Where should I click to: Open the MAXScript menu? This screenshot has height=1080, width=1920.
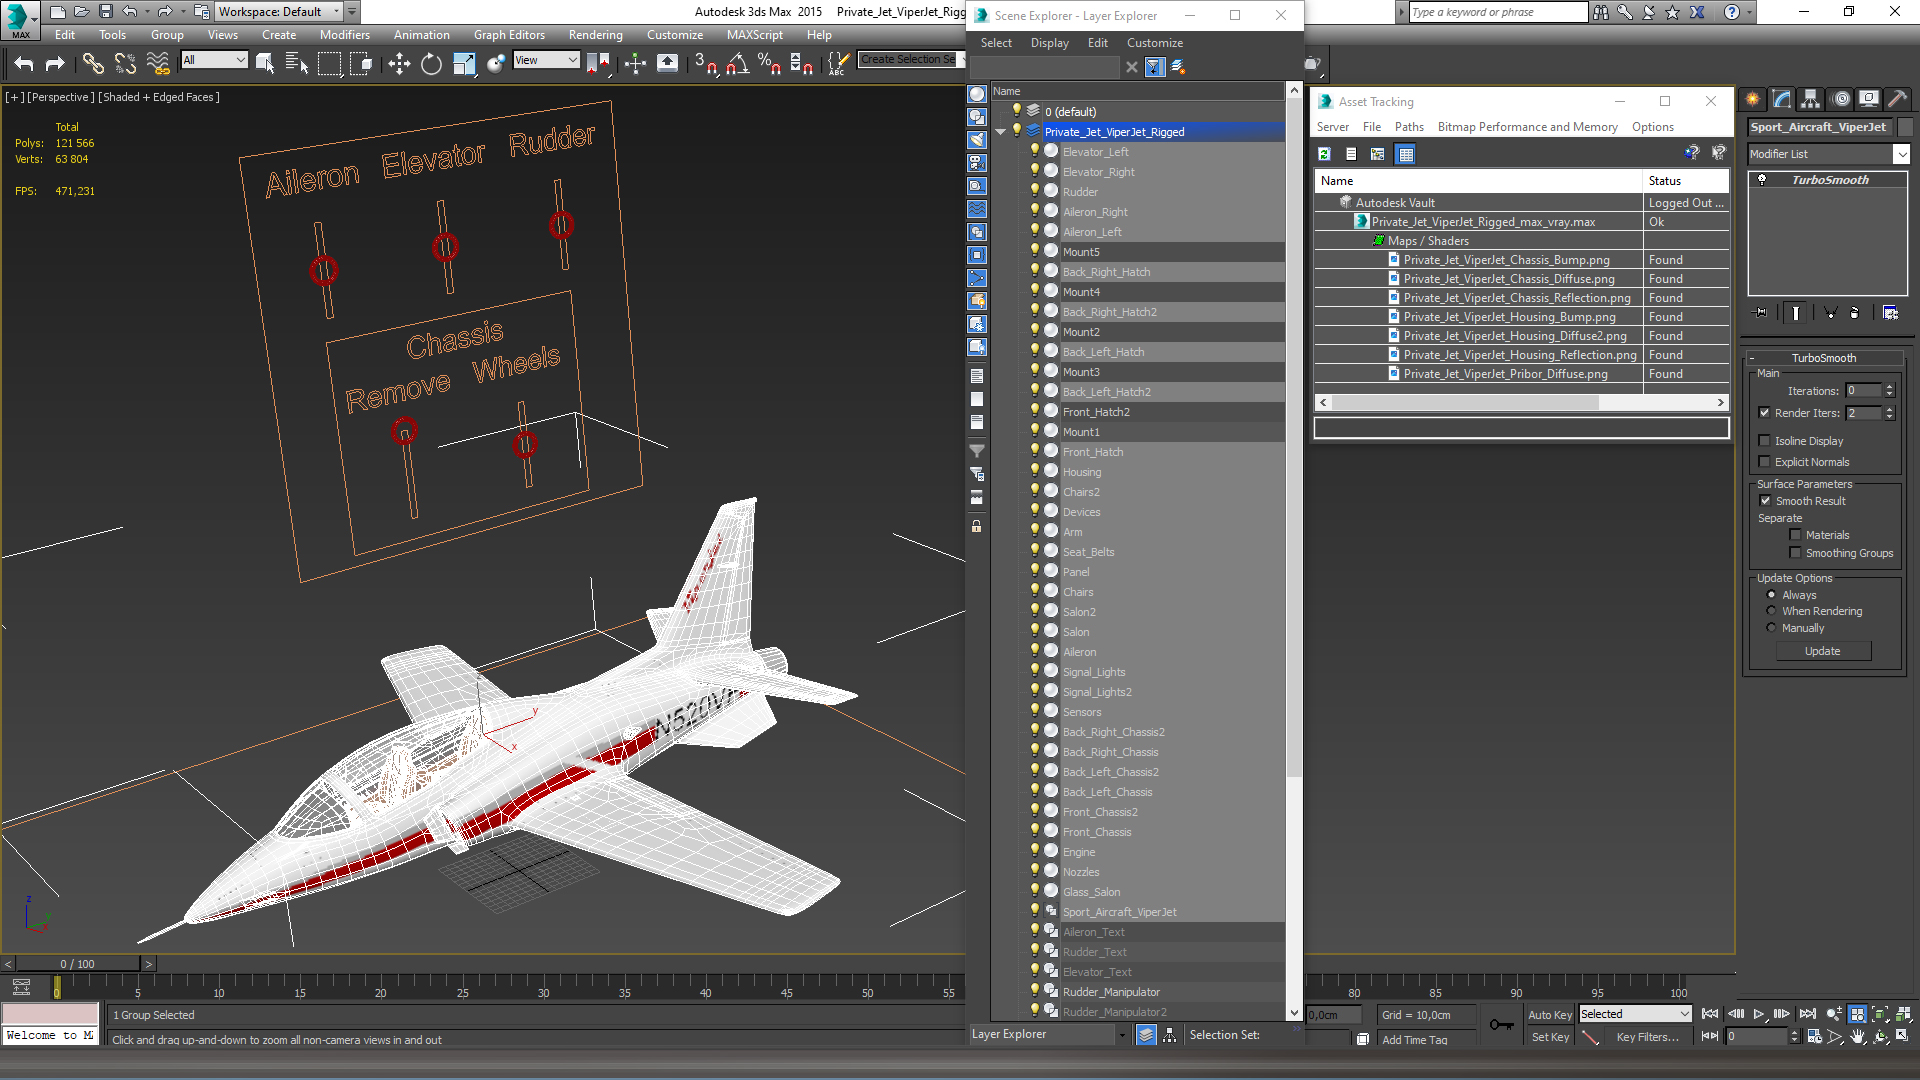(754, 35)
